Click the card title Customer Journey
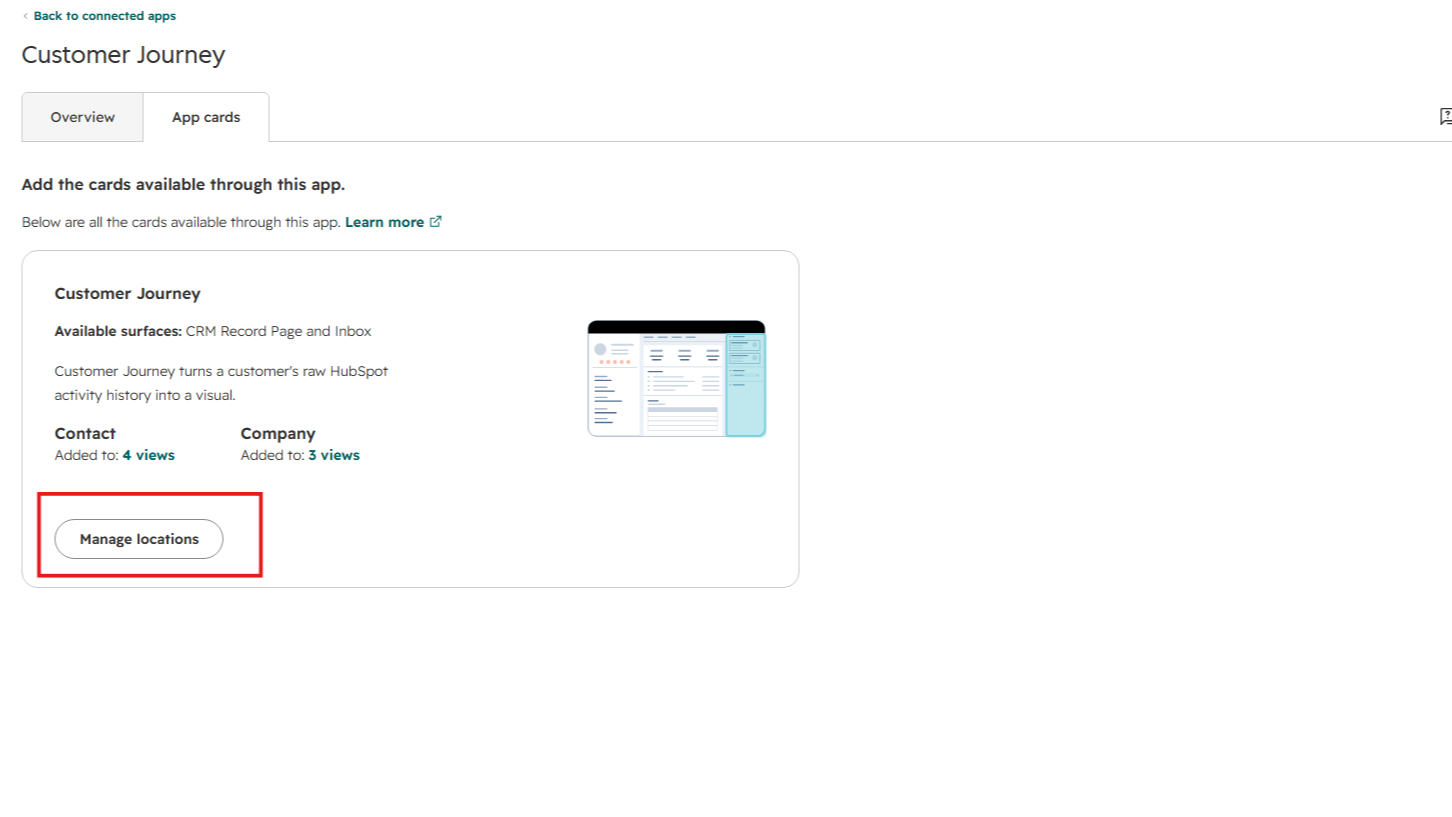Viewport: 1452px width, 817px height. [x=127, y=294]
